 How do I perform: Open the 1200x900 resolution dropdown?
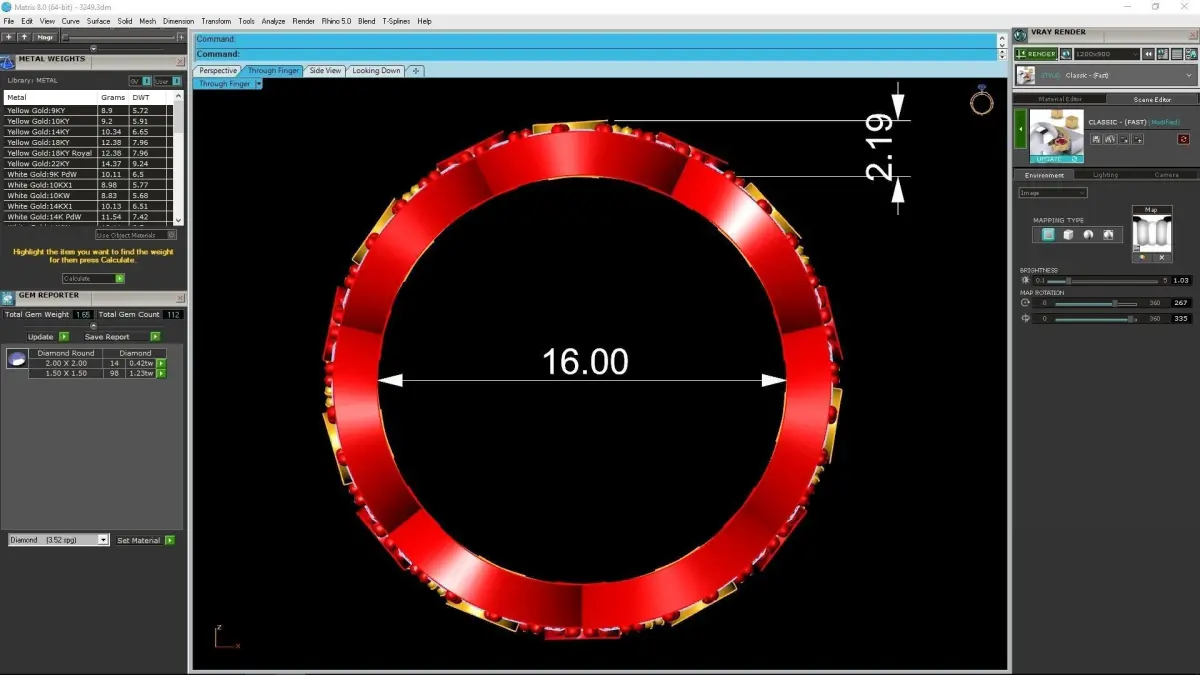pyautogui.click(x=1106, y=54)
